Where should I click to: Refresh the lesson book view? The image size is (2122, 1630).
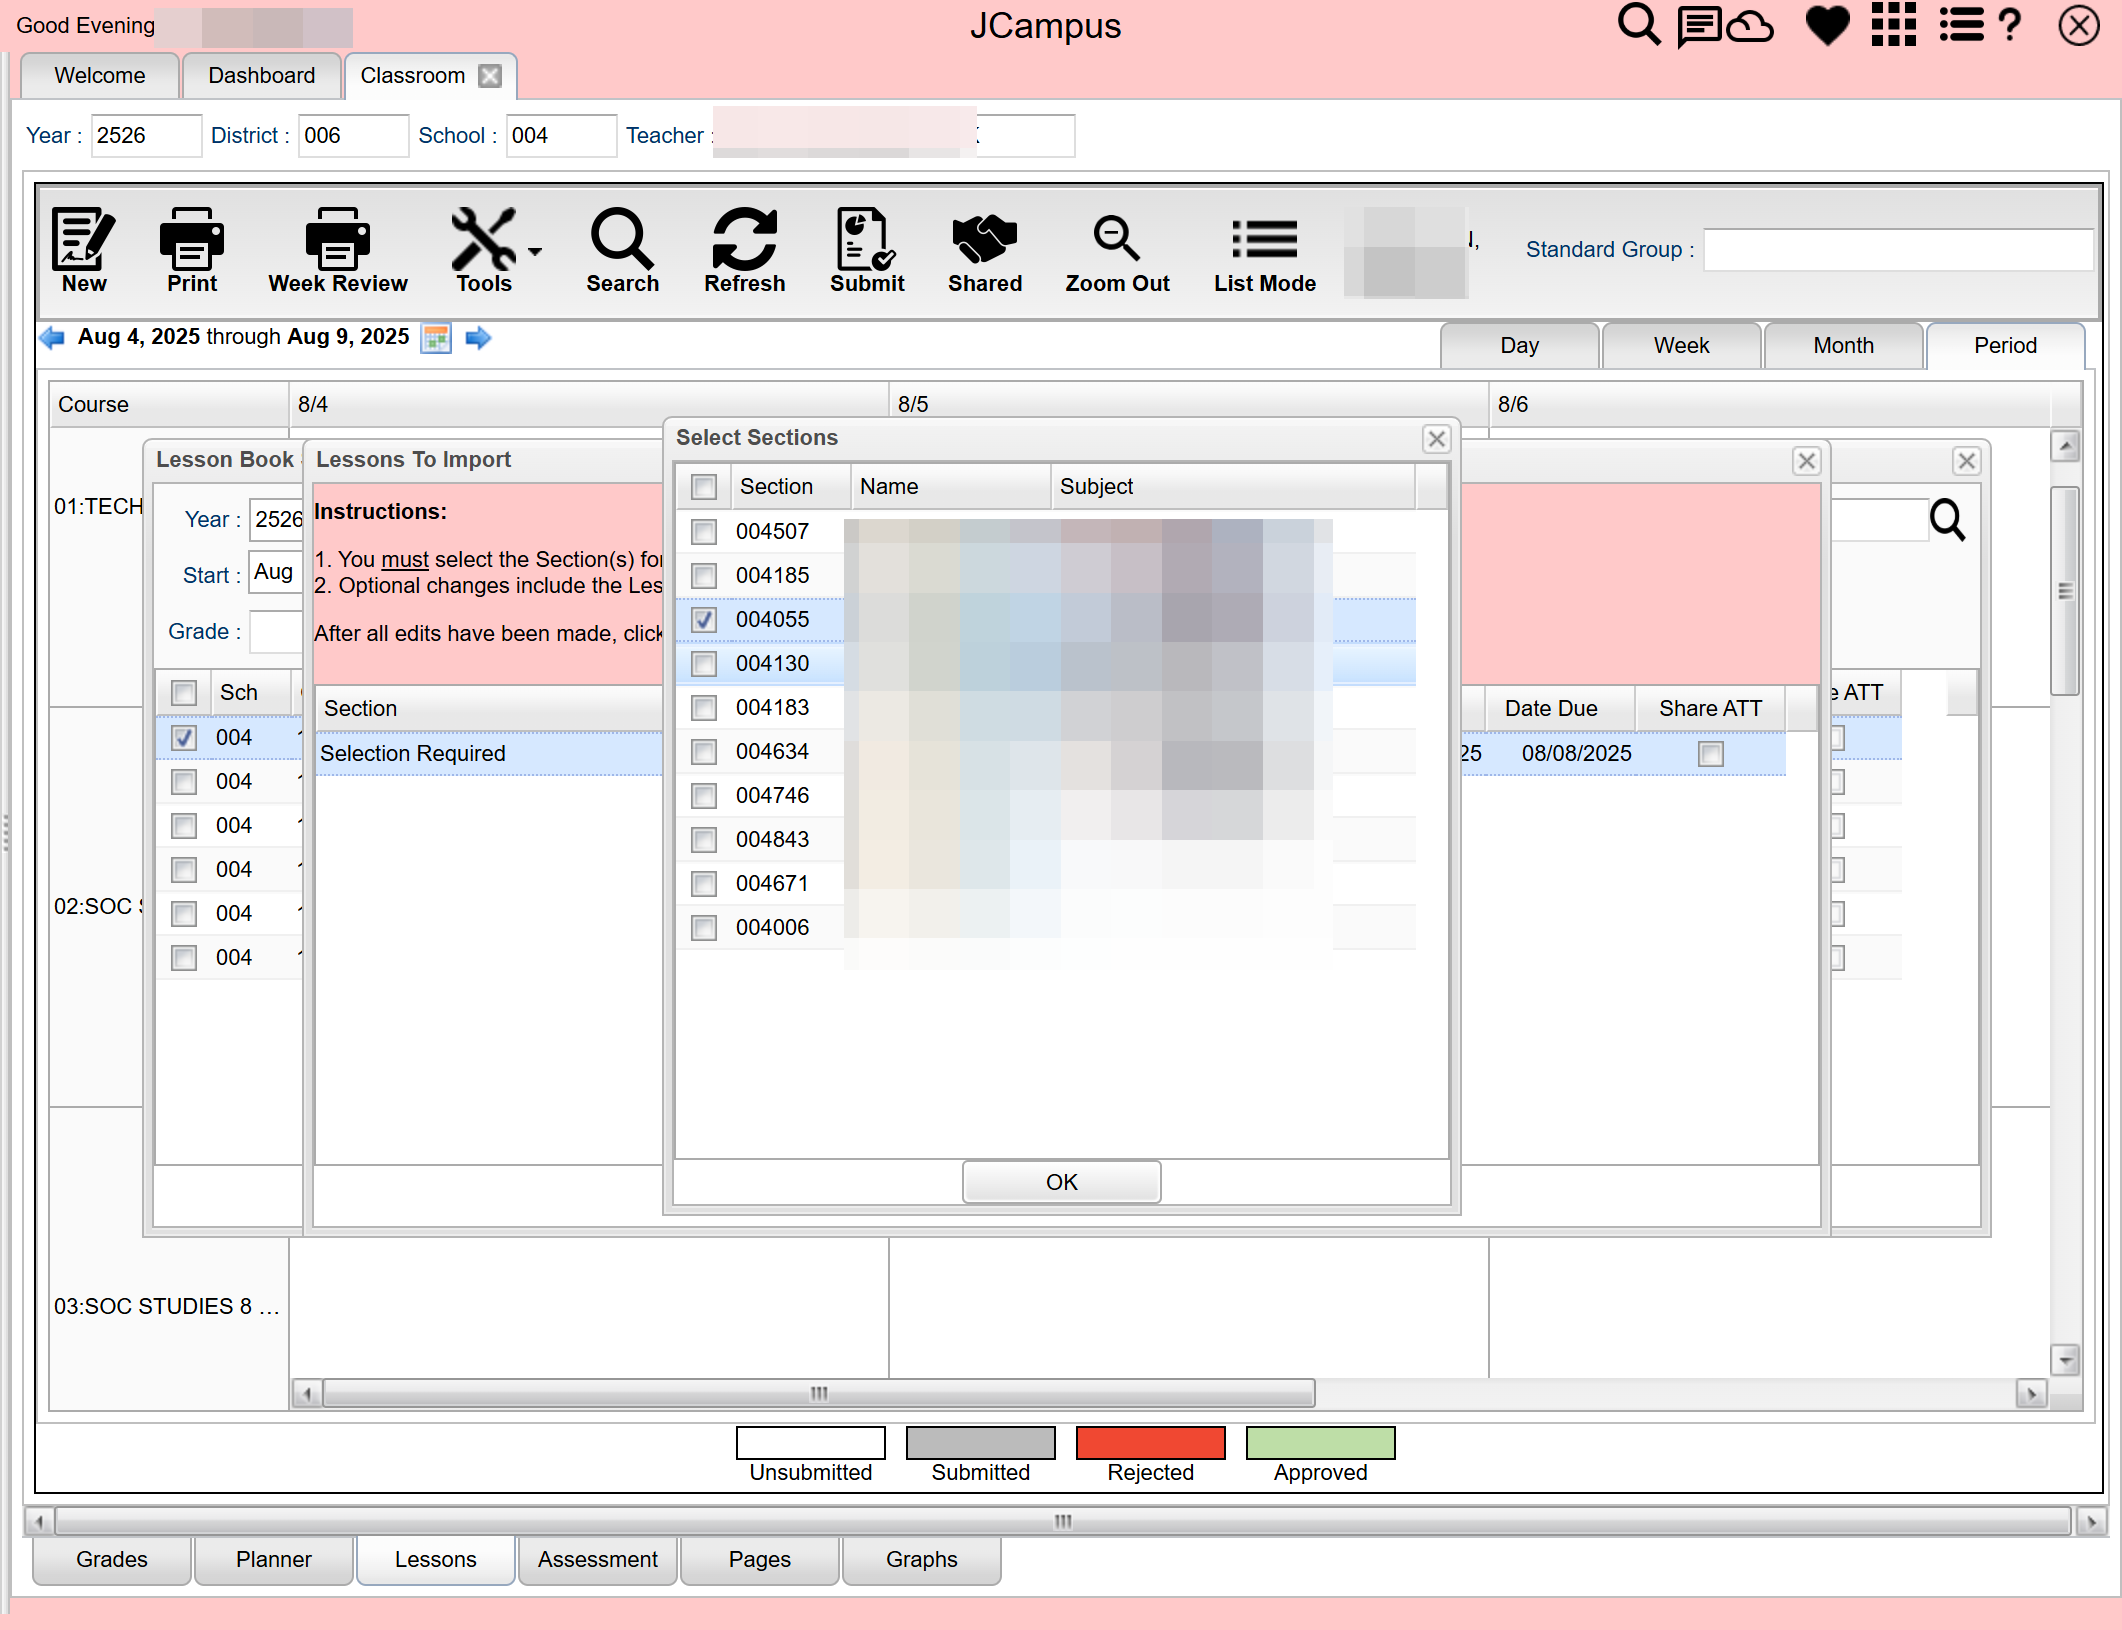(x=745, y=250)
